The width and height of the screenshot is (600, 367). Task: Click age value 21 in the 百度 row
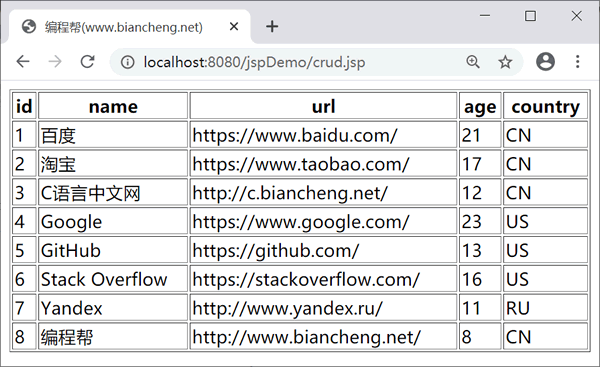pos(480,135)
